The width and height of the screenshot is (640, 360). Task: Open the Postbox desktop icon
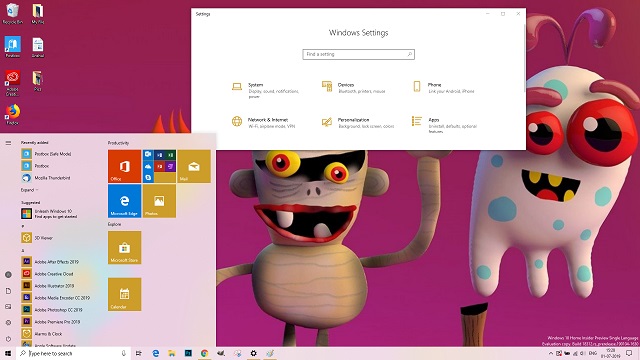[x=12, y=47]
